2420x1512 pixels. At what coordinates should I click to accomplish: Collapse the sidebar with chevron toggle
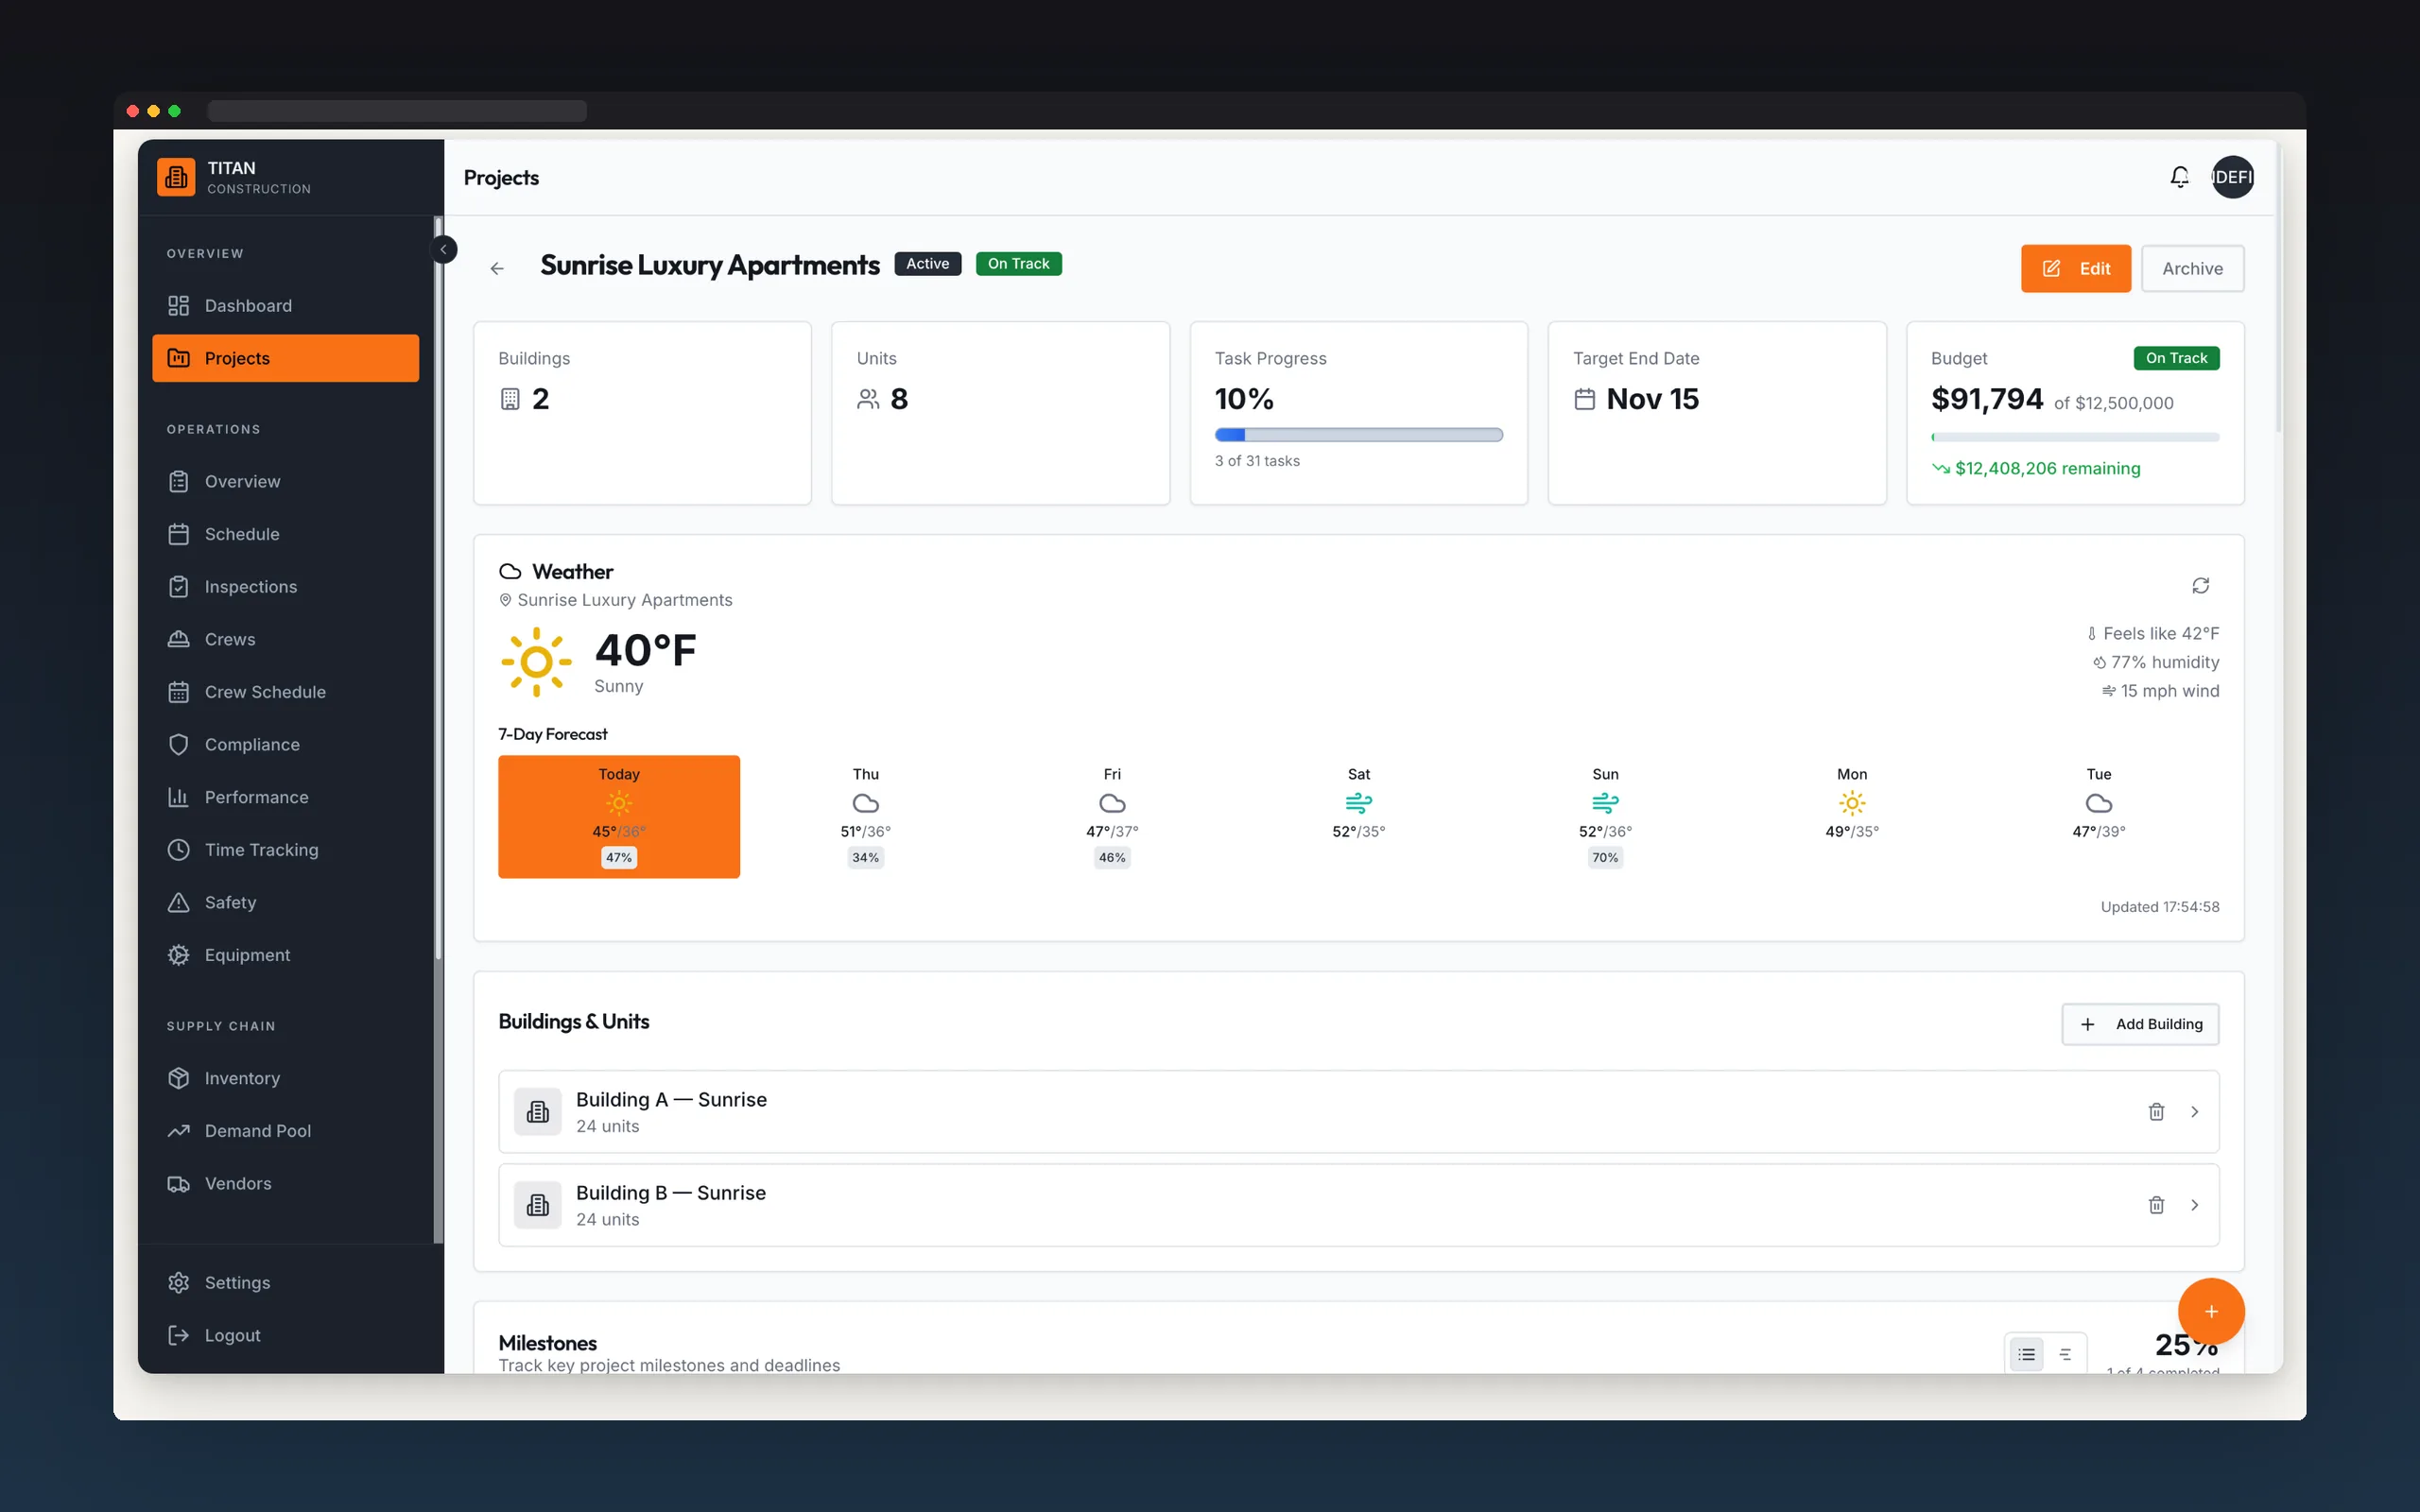443,249
